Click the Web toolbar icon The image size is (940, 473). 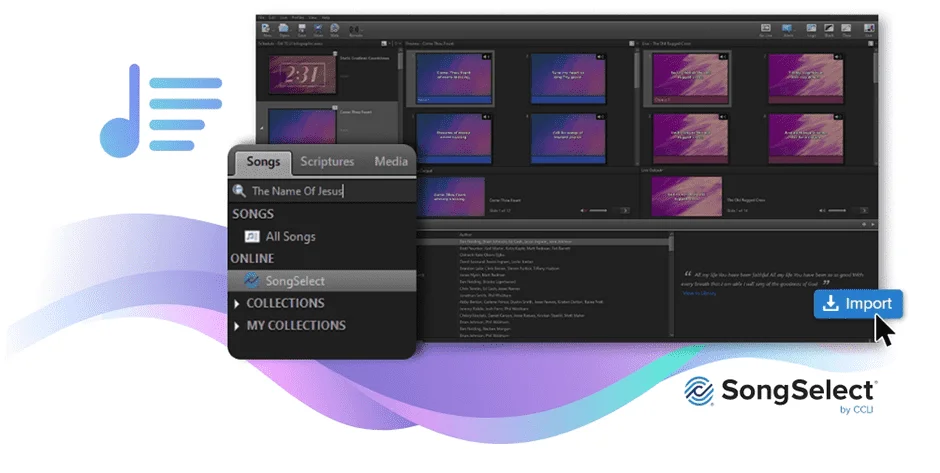pyautogui.click(x=335, y=29)
